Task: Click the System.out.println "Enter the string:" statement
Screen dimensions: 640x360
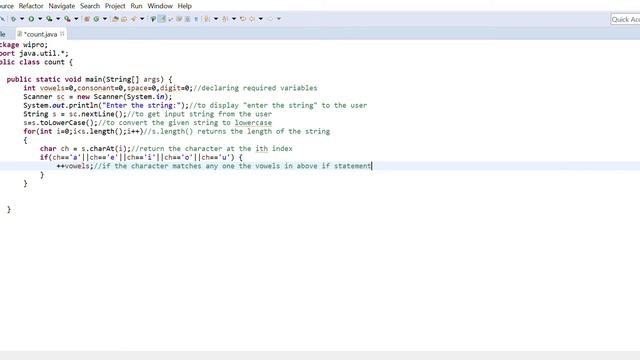Action: click(x=106, y=105)
